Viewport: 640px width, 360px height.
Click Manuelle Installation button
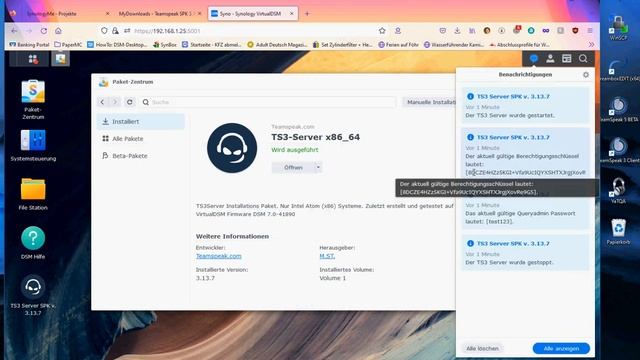pyautogui.click(x=429, y=102)
